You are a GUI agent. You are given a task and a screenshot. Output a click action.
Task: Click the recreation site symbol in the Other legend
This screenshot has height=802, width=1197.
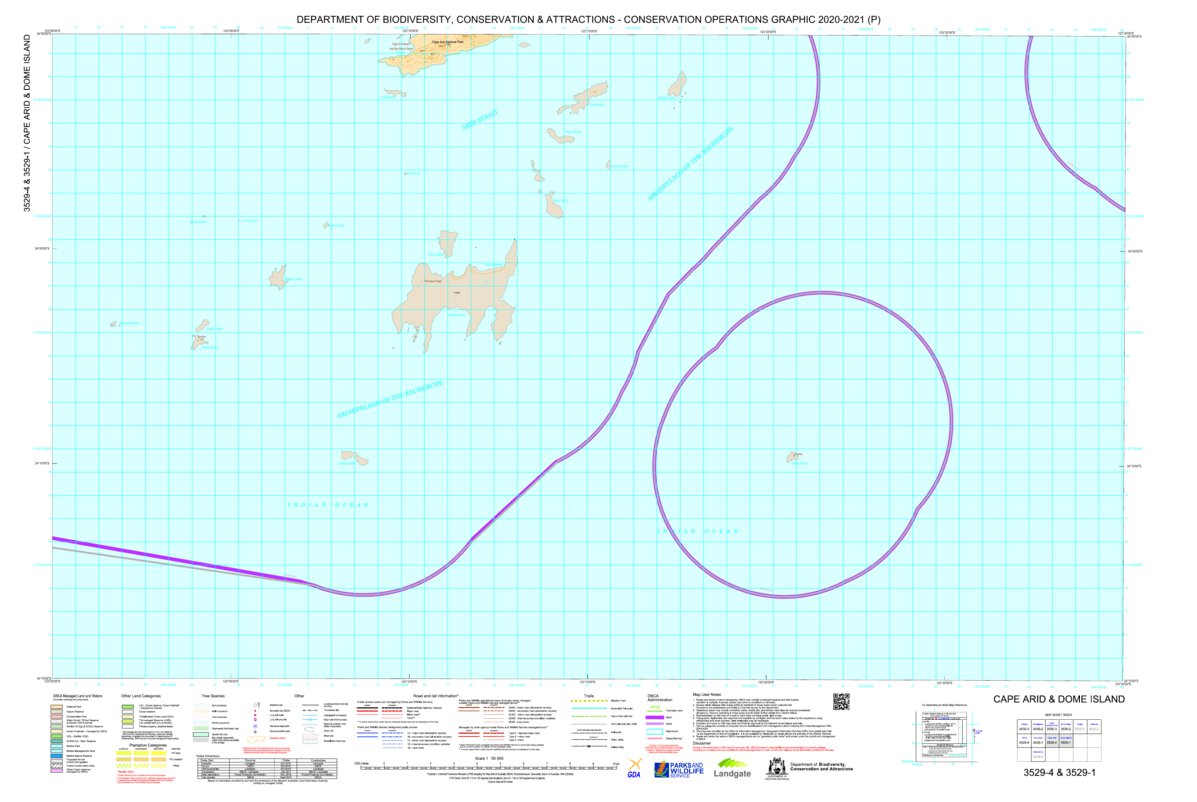(x=255, y=710)
